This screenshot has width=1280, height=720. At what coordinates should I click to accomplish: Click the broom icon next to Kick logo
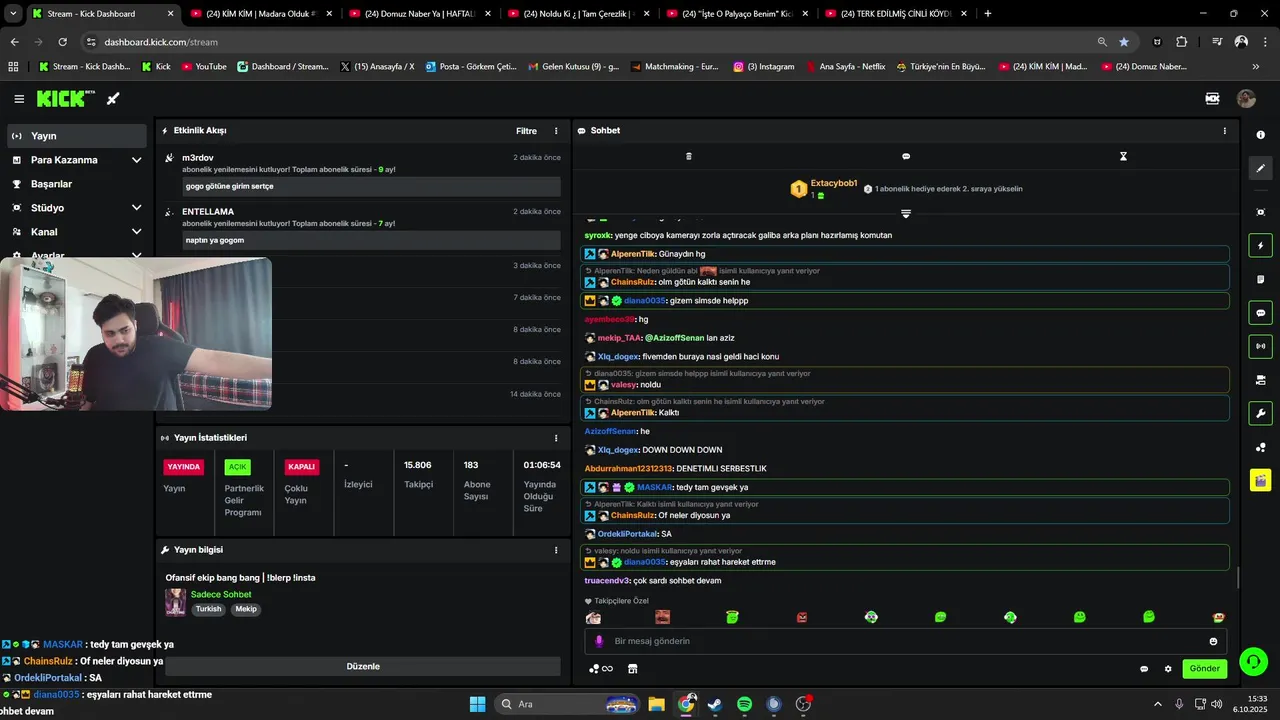coord(113,99)
